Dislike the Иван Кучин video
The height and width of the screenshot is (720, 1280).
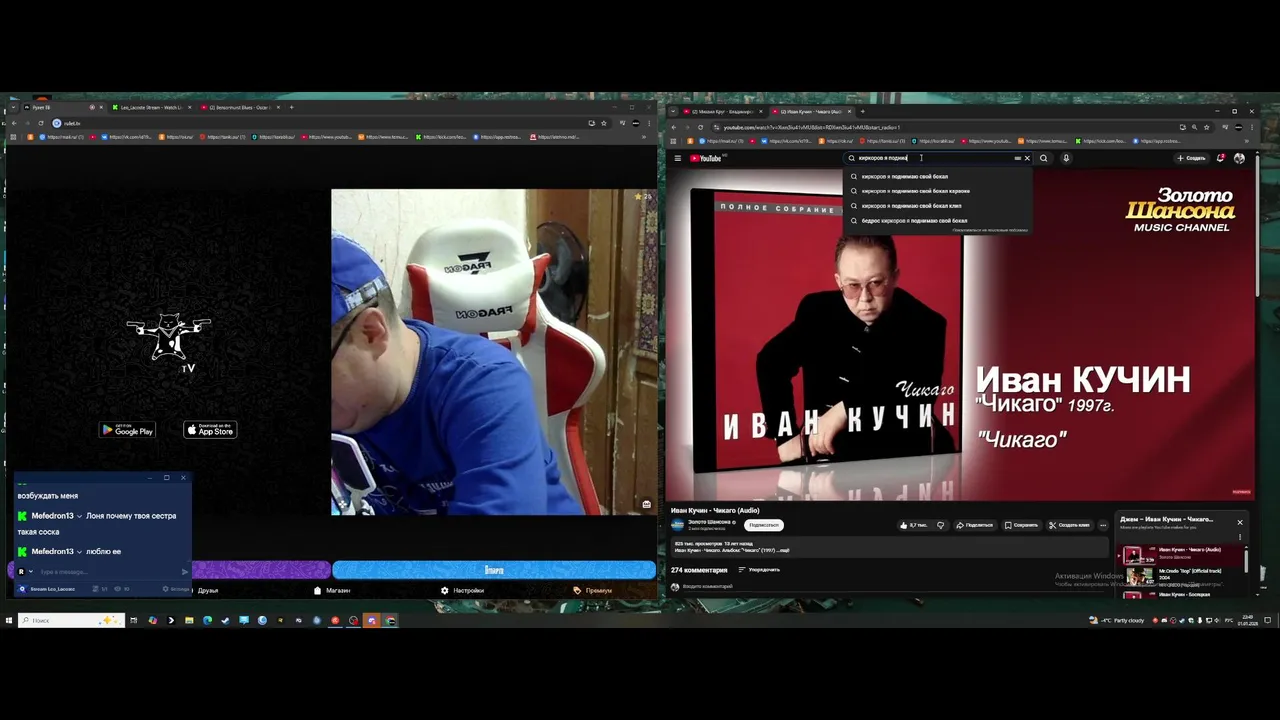[940, 525]
